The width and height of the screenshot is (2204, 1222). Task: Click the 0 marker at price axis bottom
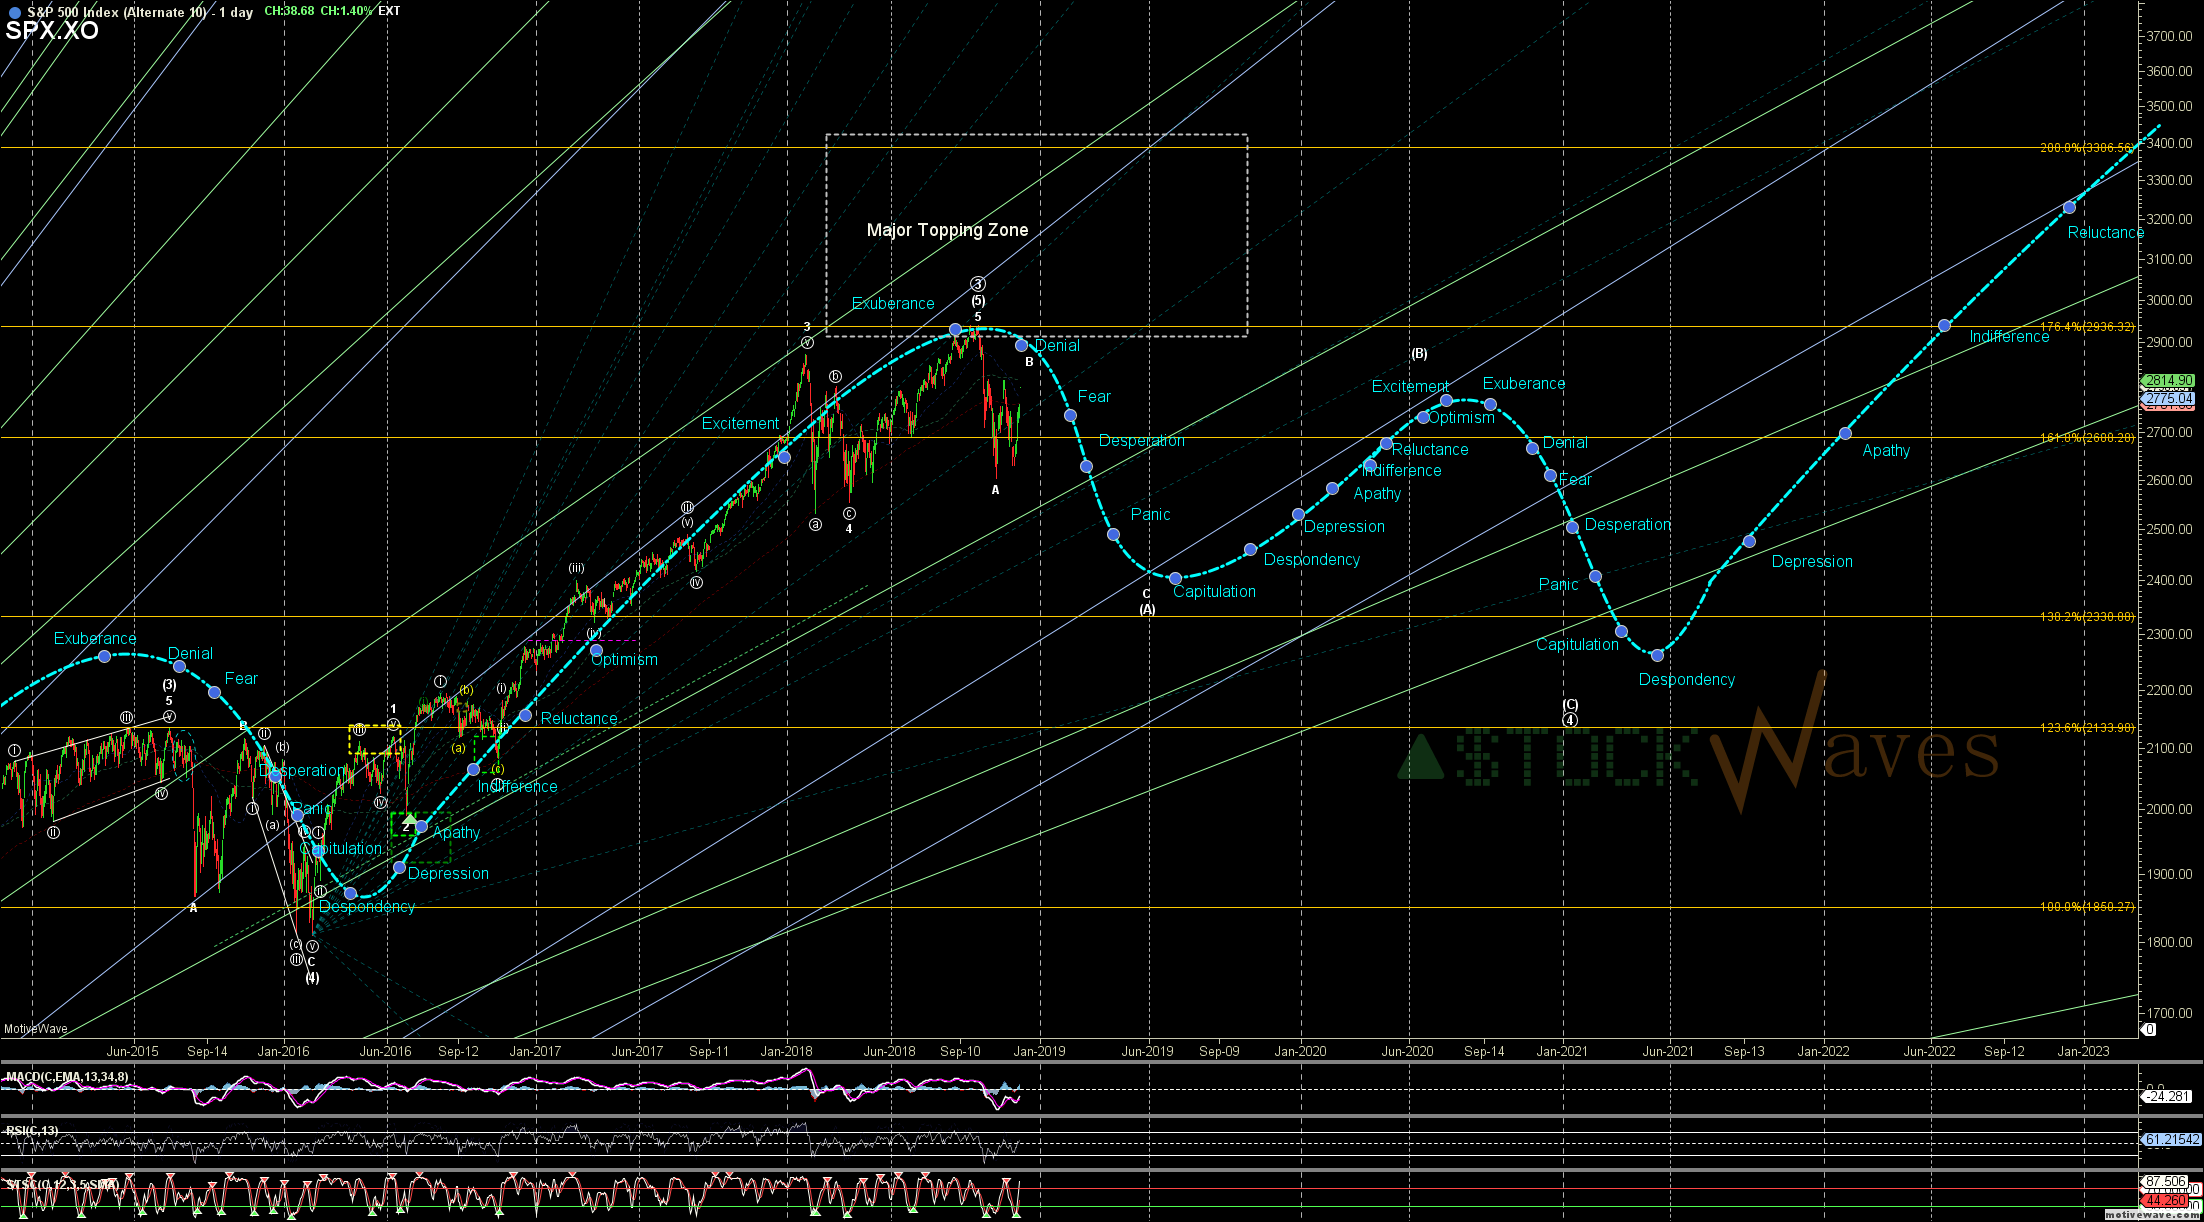pos(2150,1030)
